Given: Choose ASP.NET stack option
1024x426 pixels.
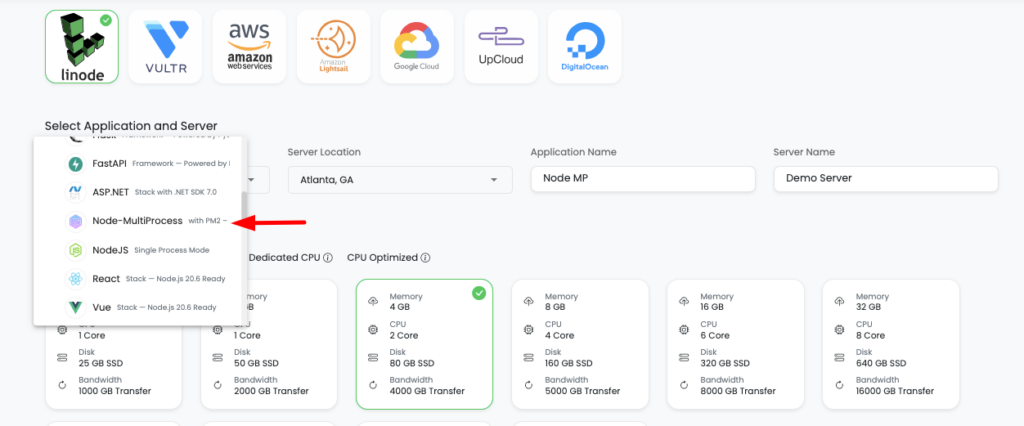Looking at the screenshot, I should tap(138, 192).
